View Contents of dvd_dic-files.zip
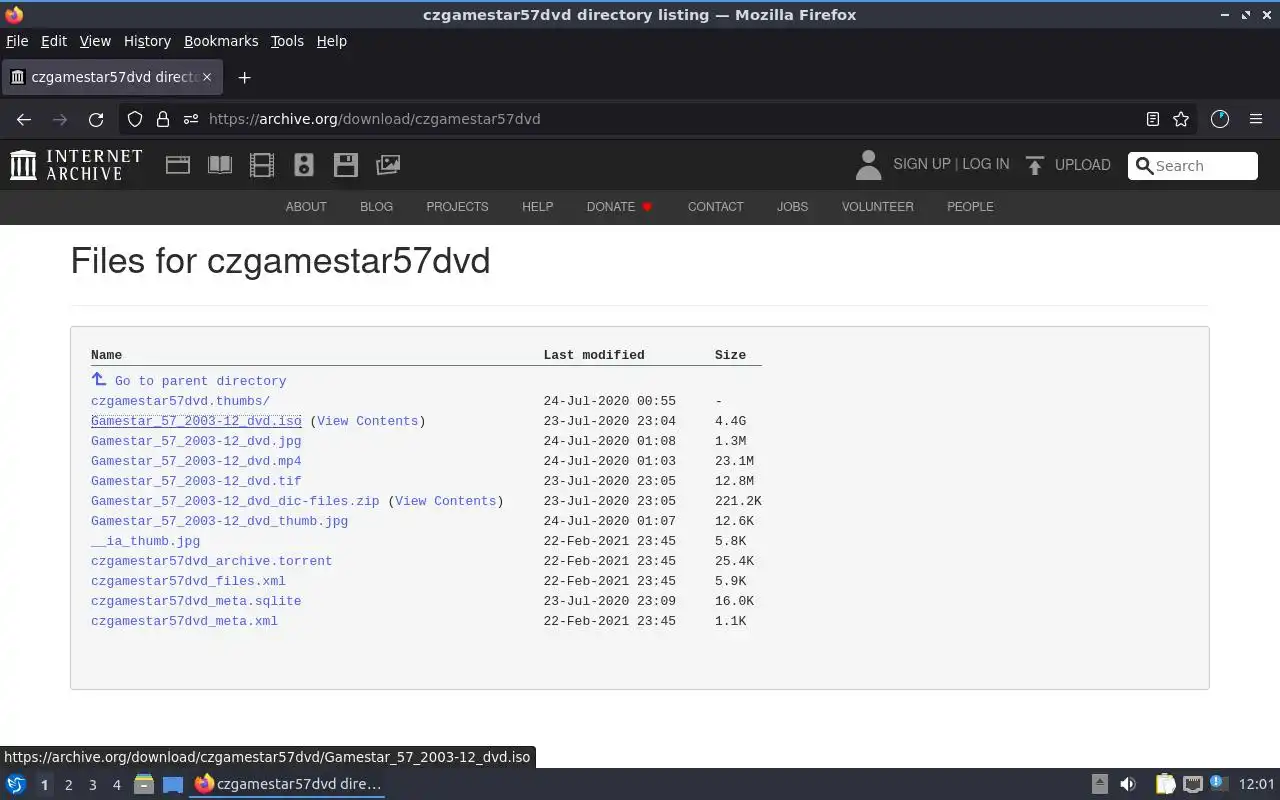The width and height of the screenshot is (1280, 800). [x=445, y=501]
